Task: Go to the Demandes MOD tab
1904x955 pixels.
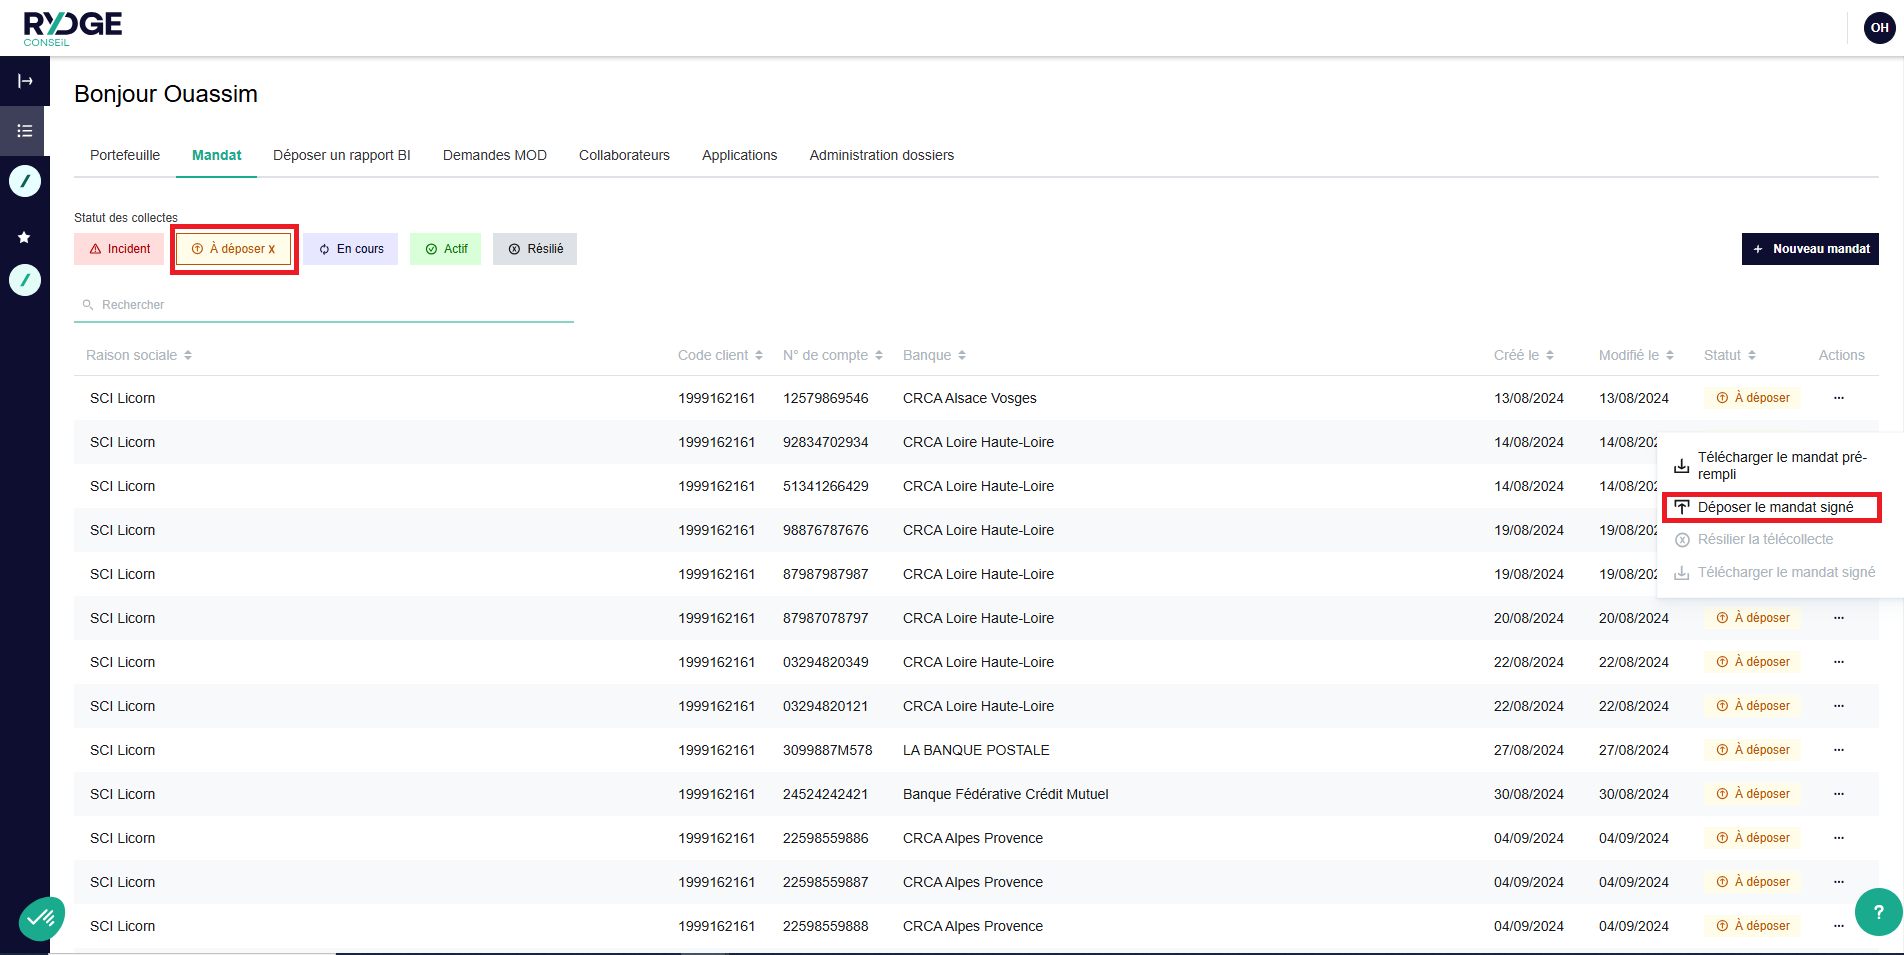Action: 495,155
